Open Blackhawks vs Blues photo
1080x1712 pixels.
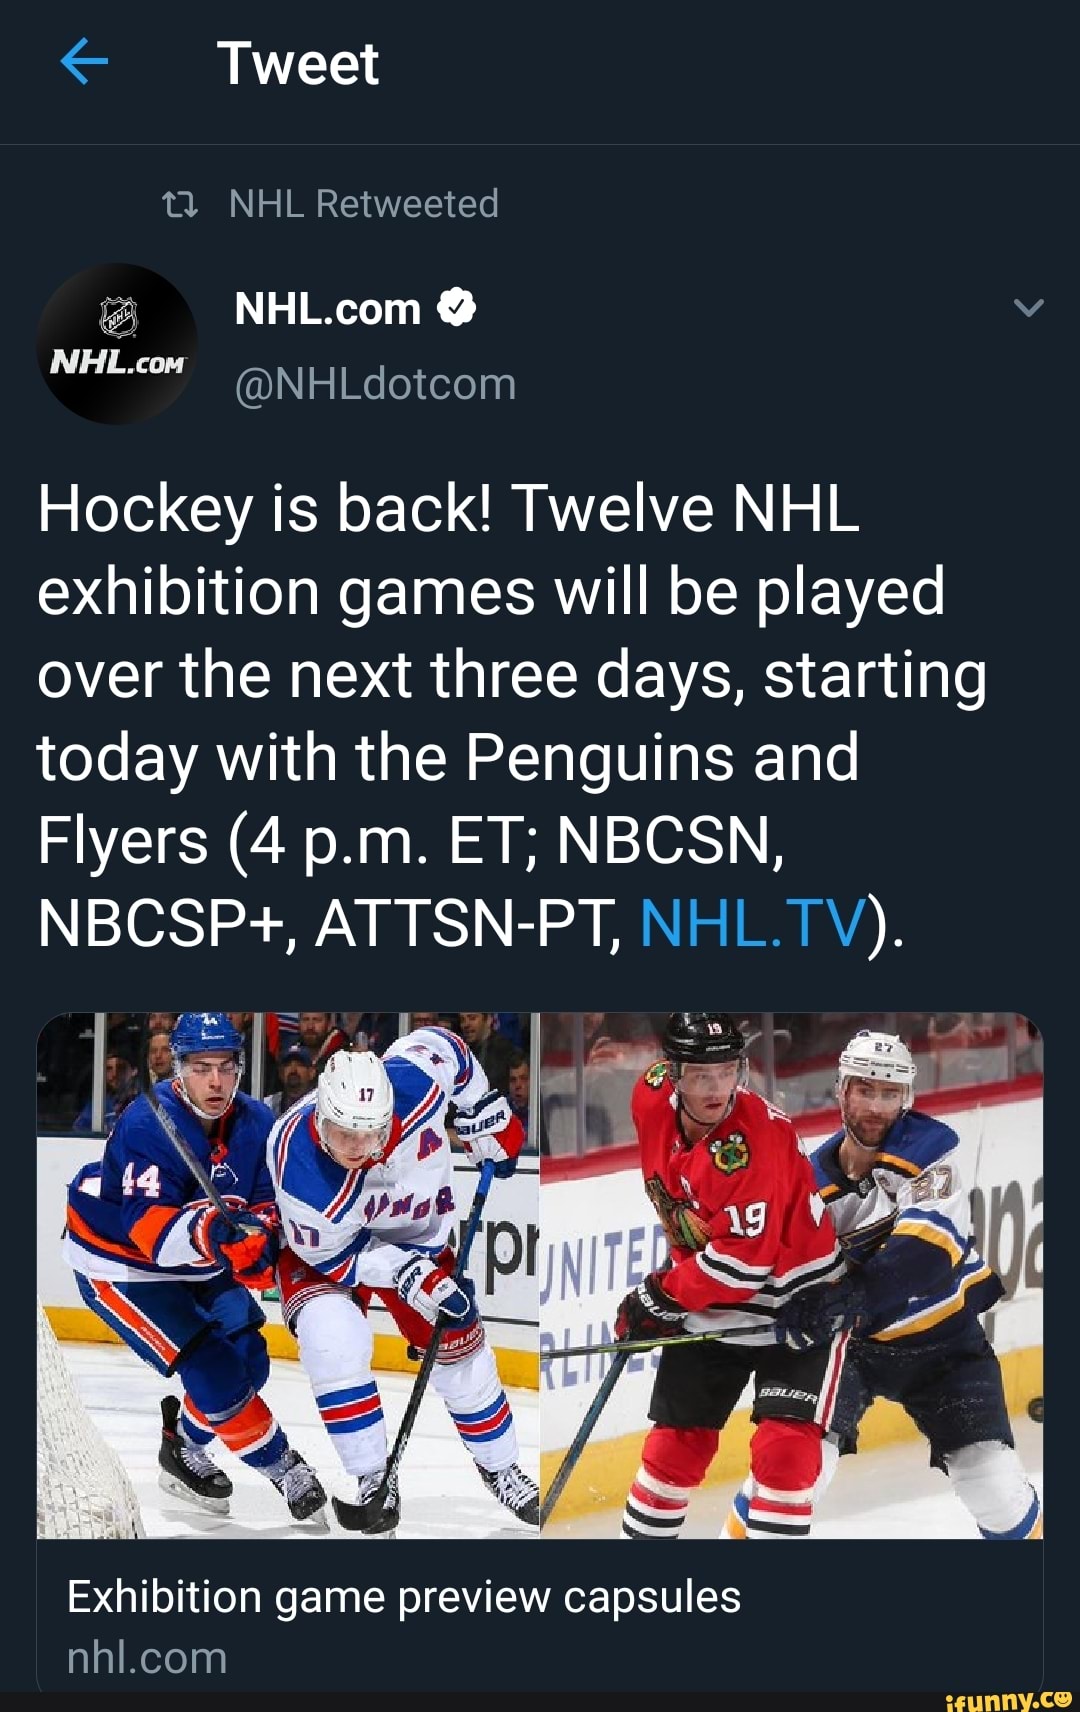pyautogui.click(x=792, y=1275)
